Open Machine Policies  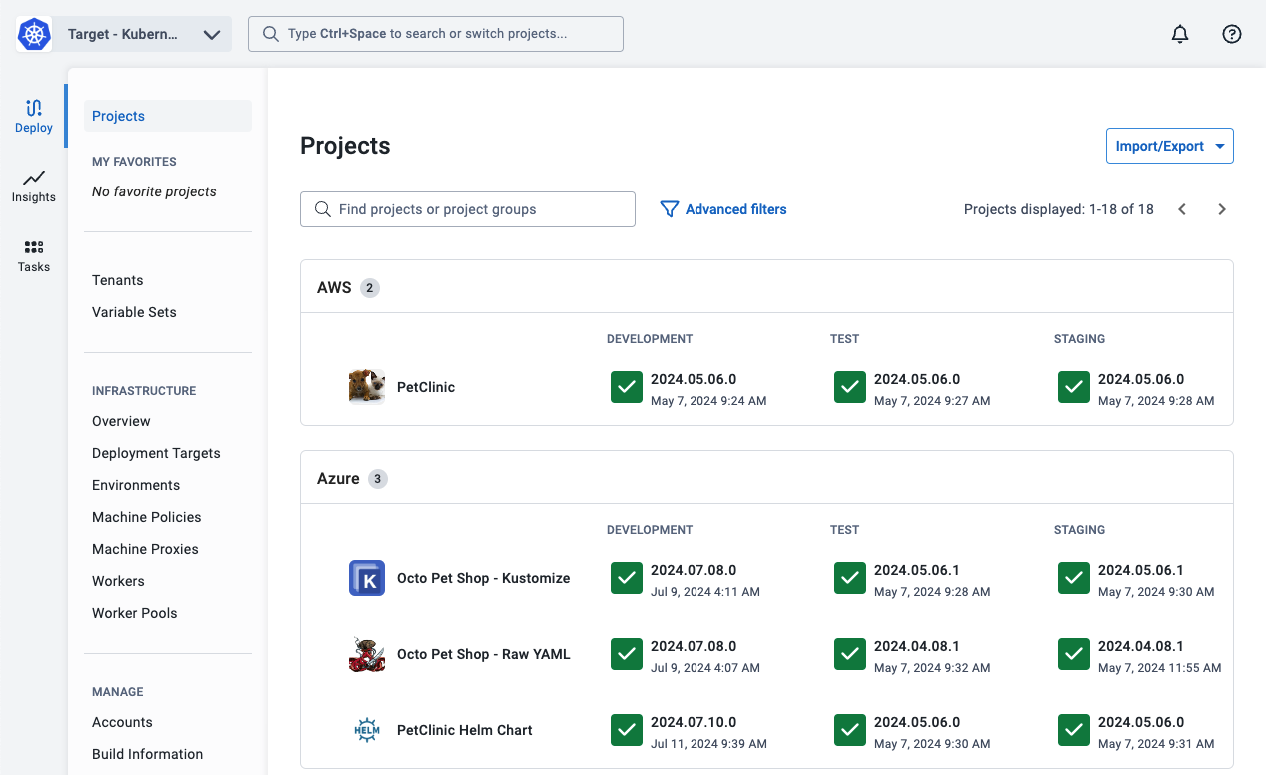tap(147, 517)
